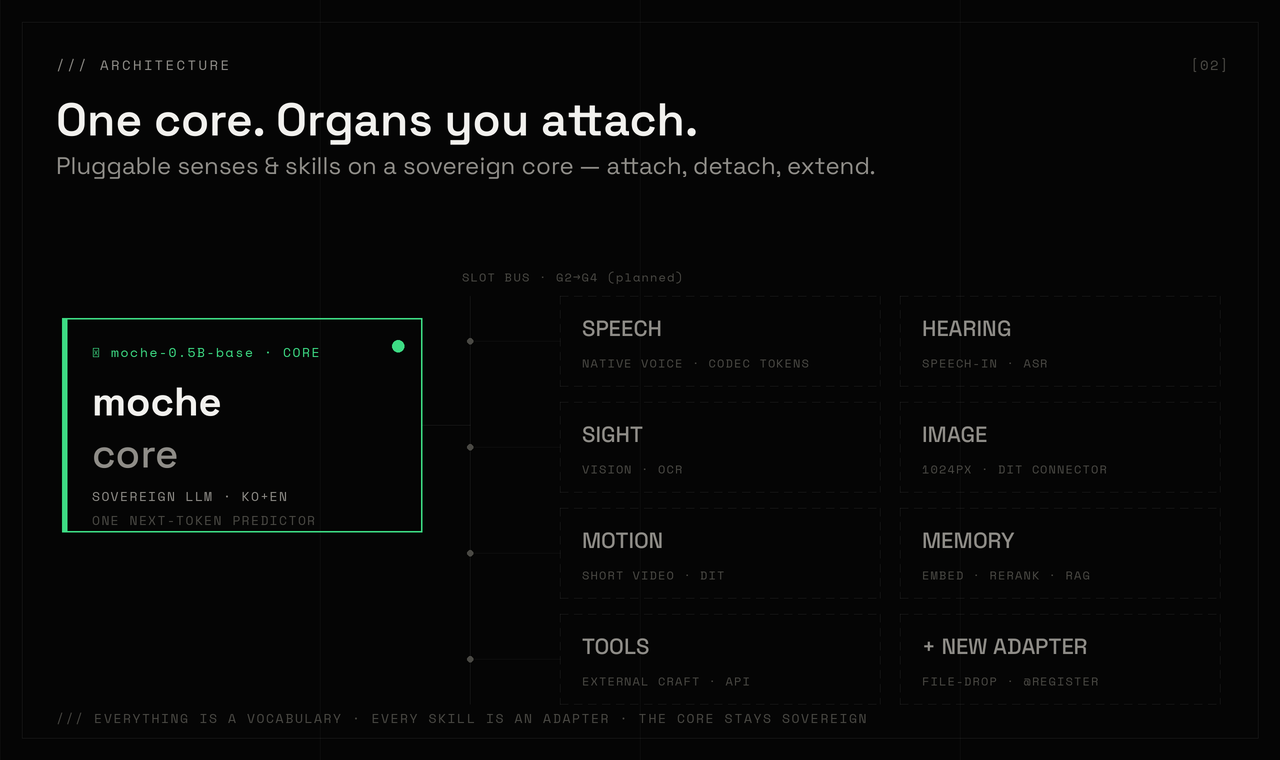
Task: Click the "moche-0.5B-base · CORE" label
Action: (215, 353)
